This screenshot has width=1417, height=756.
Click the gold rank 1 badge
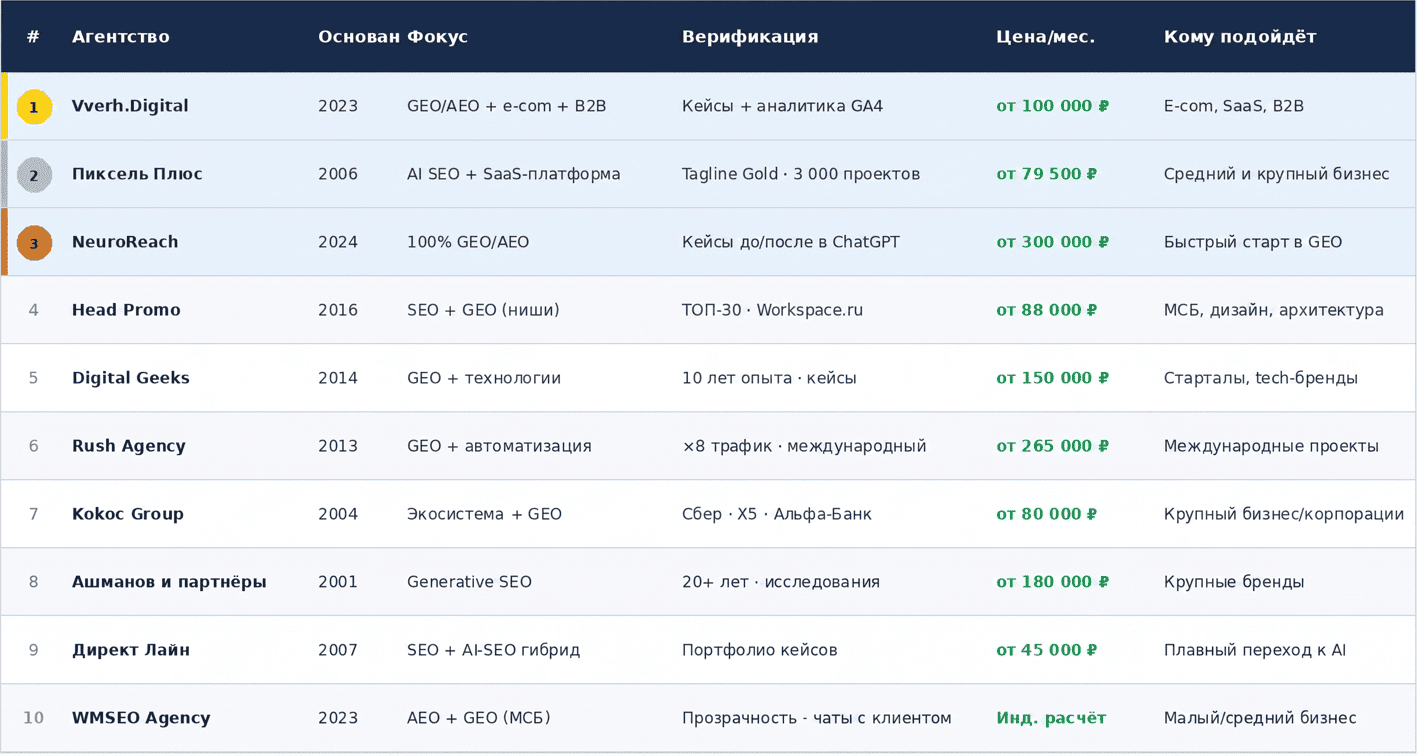point(34,107)
